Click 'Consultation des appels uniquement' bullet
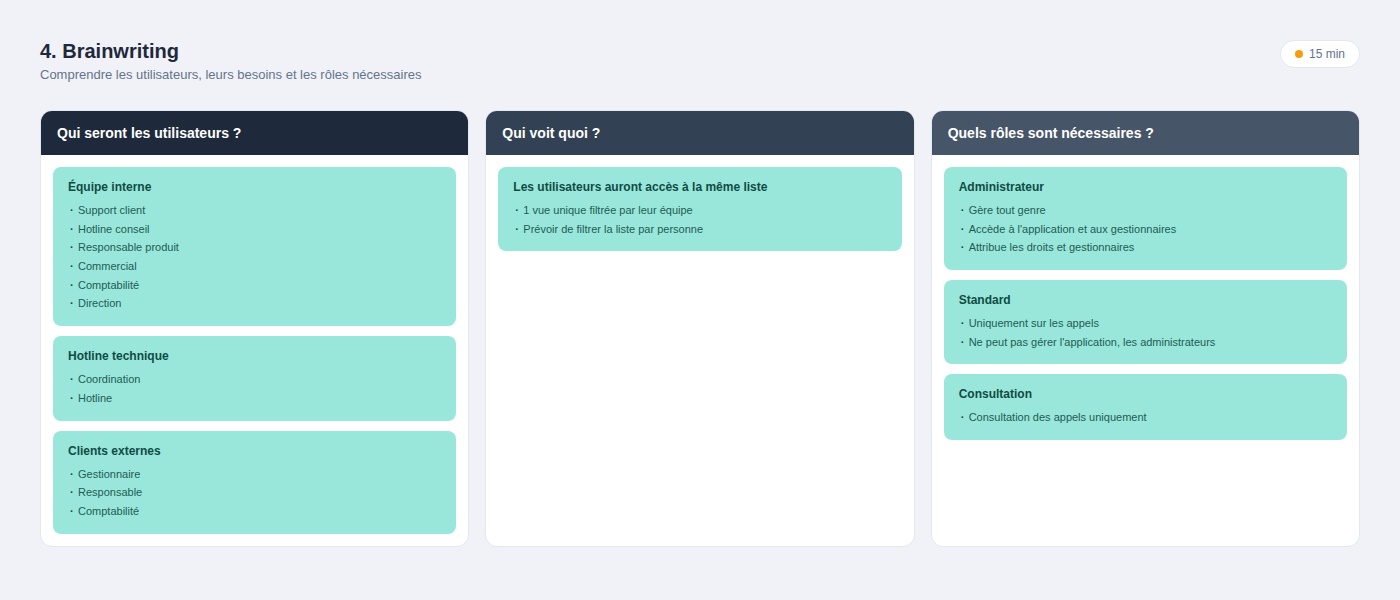 pos(1057,417)
